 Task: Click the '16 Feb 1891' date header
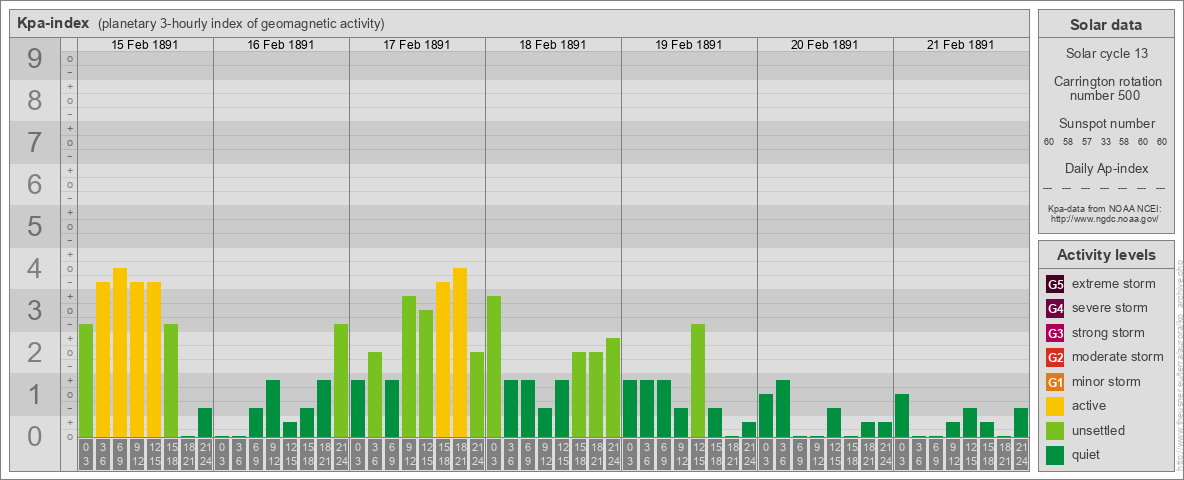coord(281,45)
